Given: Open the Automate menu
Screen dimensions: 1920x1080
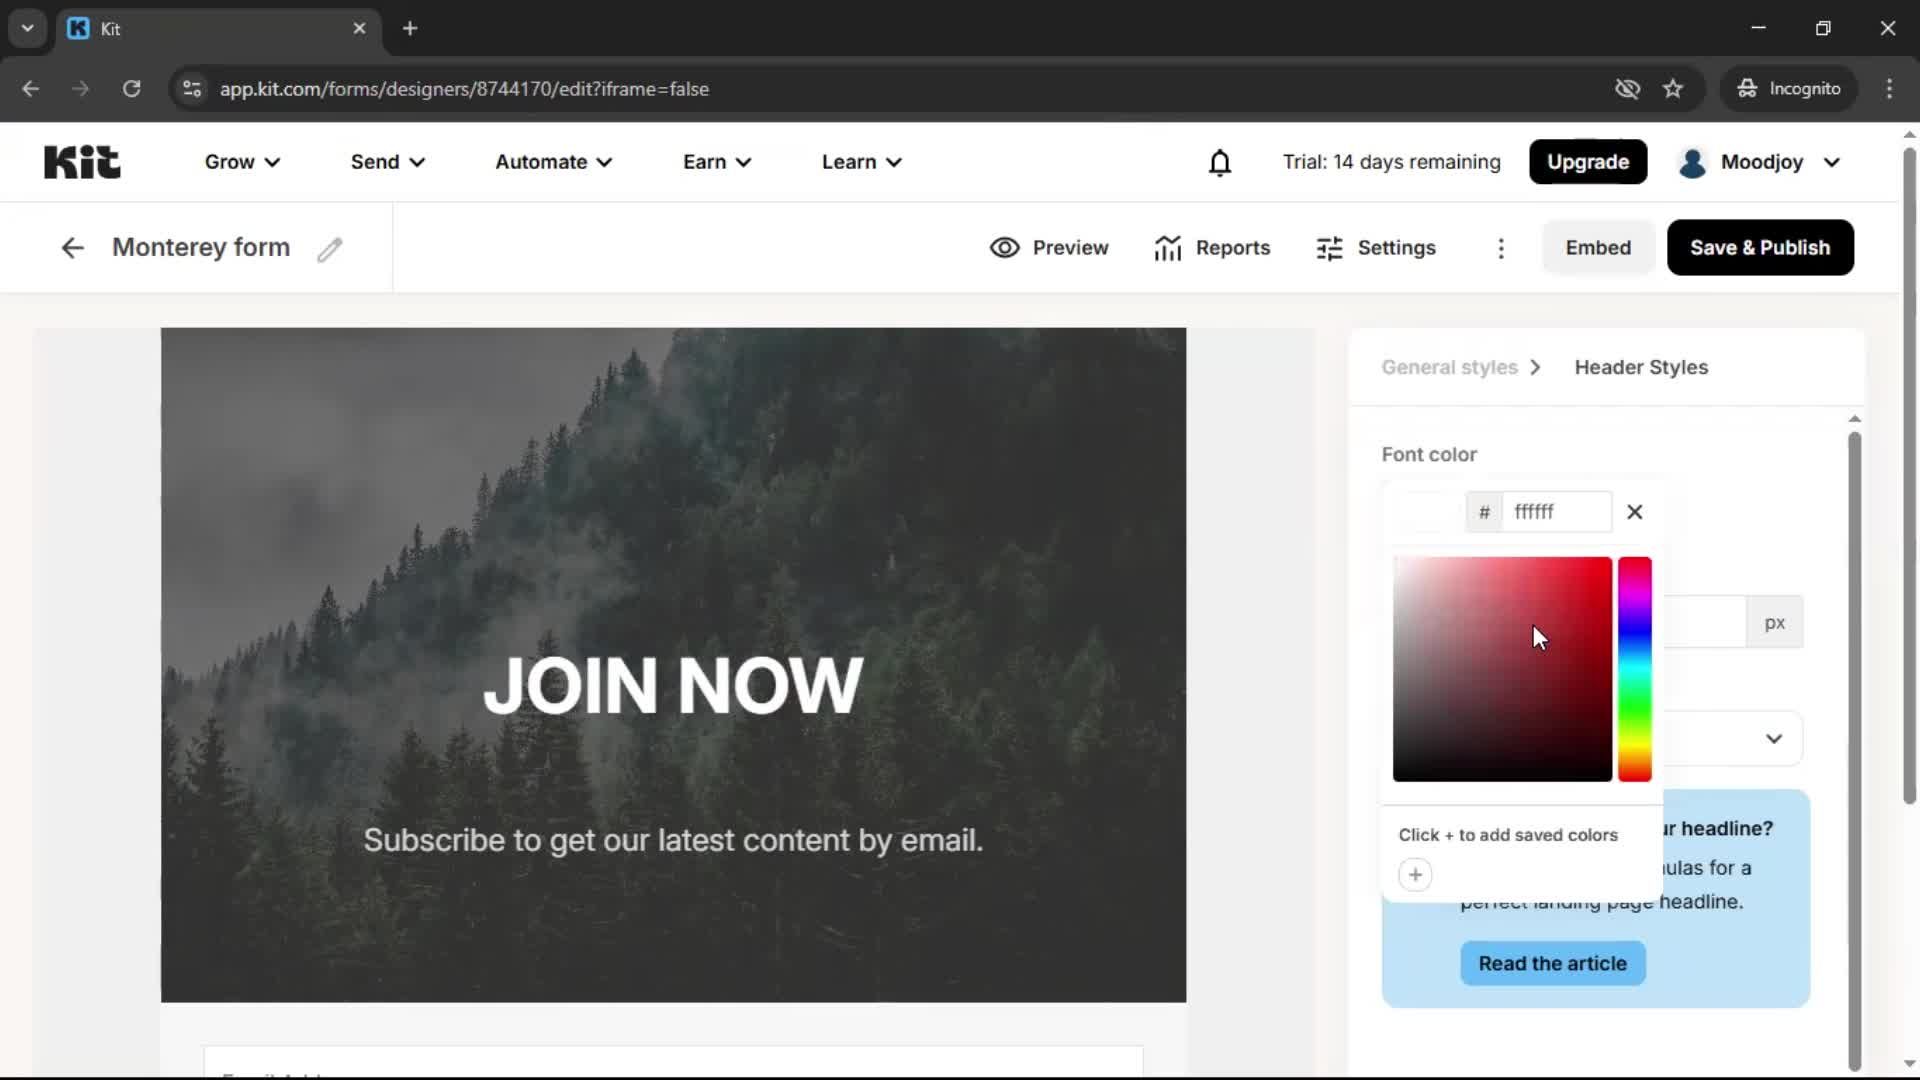Looking at the screenshot, I should (x=552, y=162).
